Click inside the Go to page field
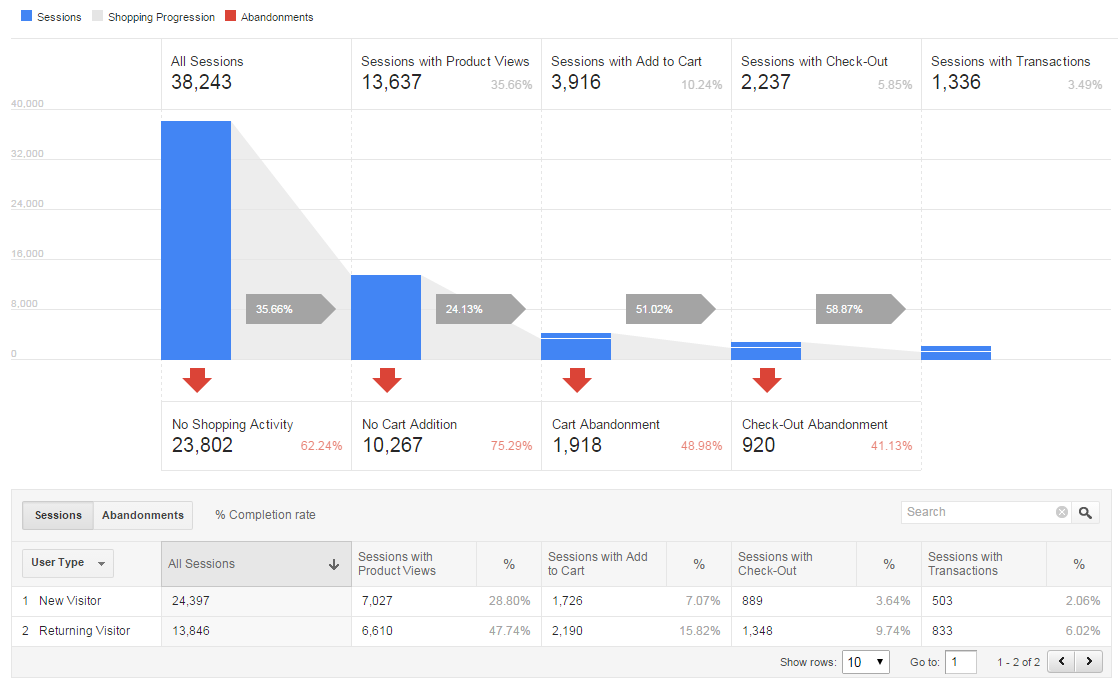The image size is (1118, 682). 961,662
